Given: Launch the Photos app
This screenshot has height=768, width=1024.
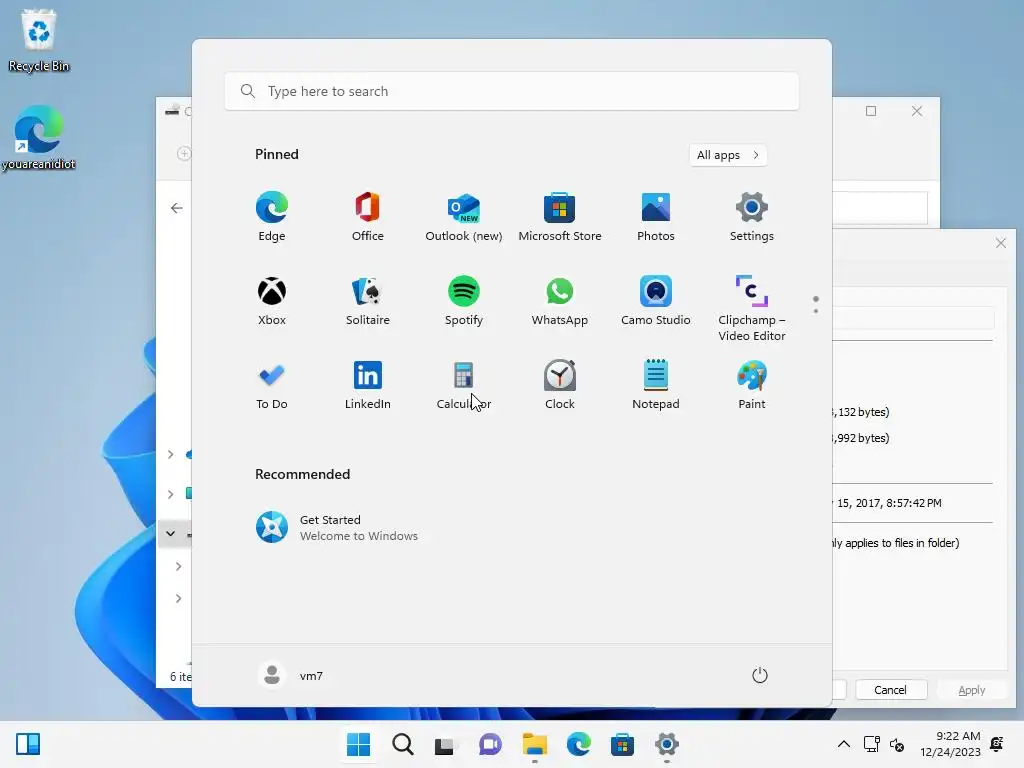Looking at the screenshot, I should coord(656,217).
